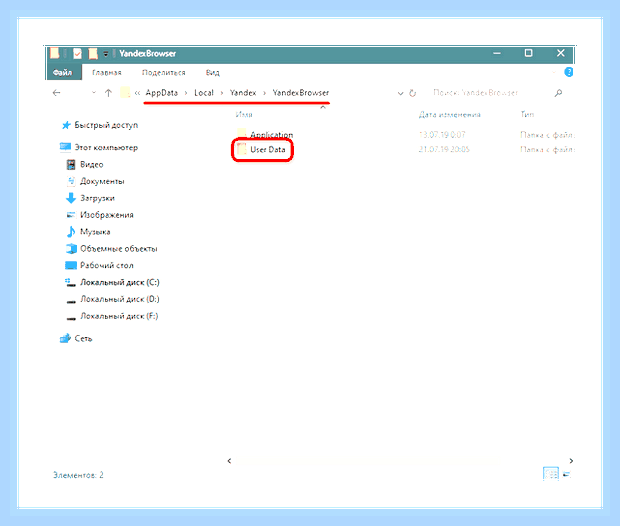Click the Application folder icon
Screen dimensions: 620x526
point(242,134)
